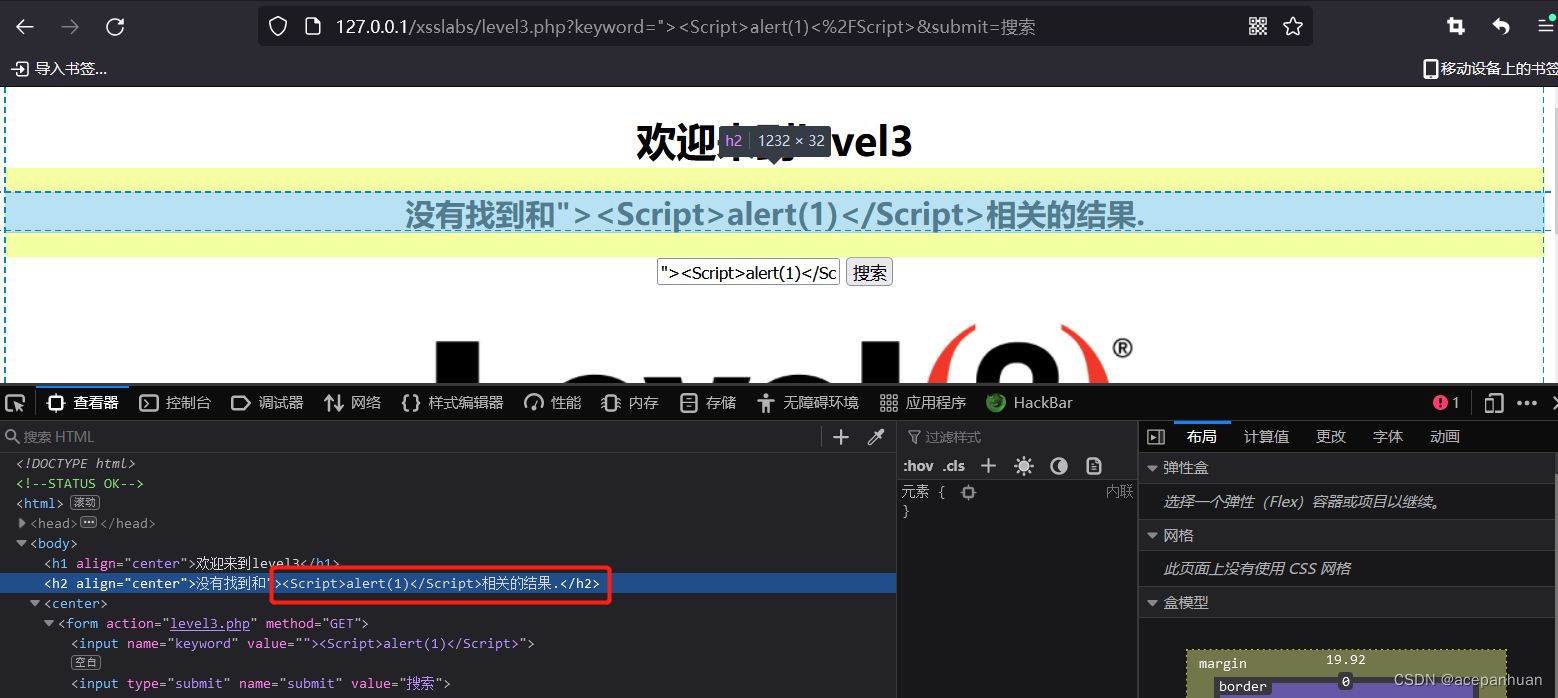Grab a color with the eyedropper

[876, 437]
